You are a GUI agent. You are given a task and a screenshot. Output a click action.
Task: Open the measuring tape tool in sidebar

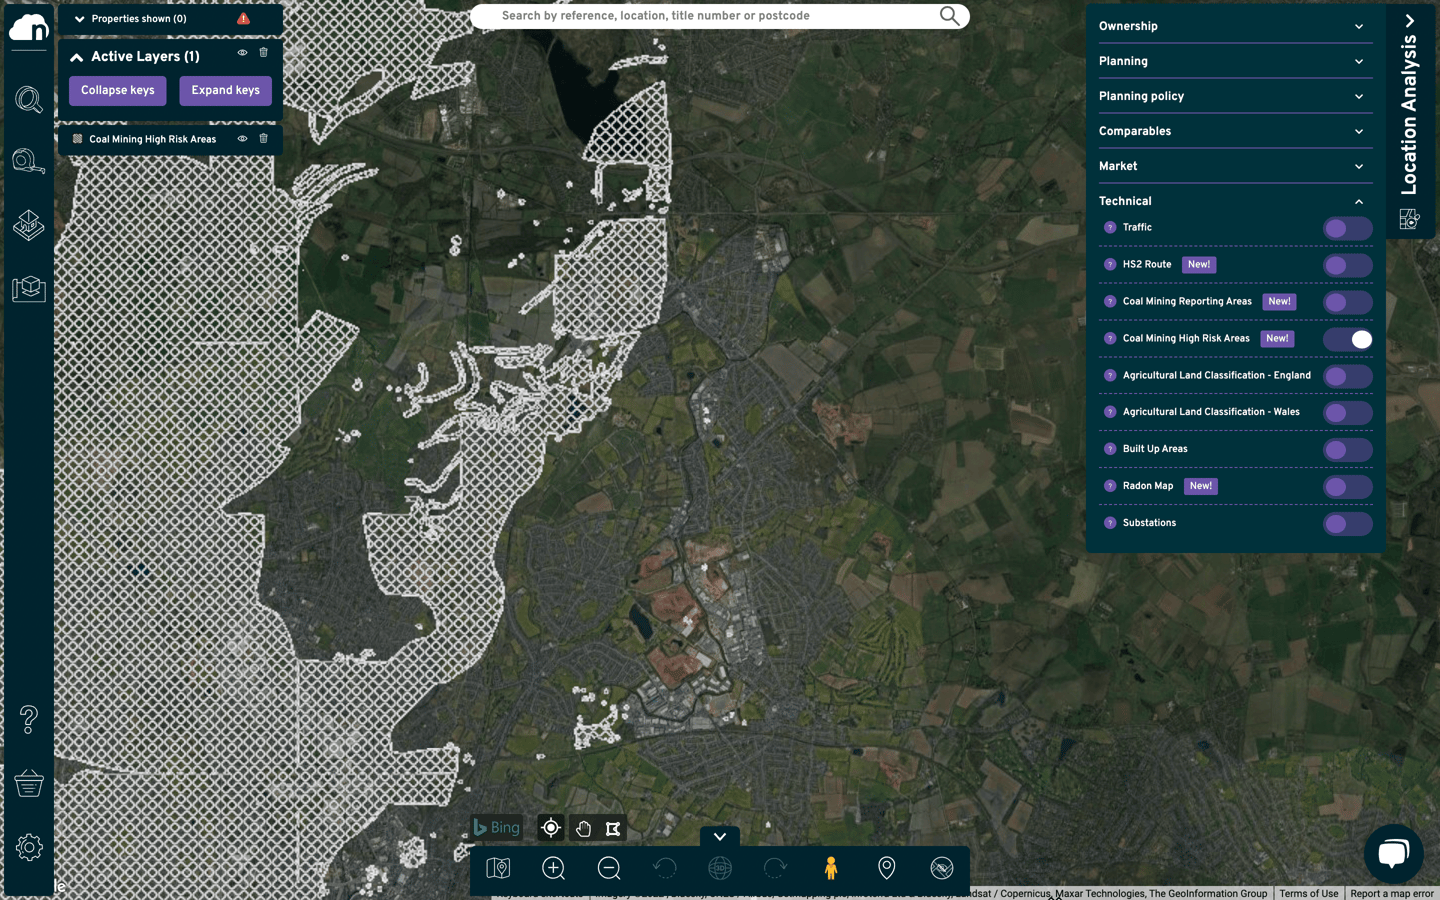28,160
